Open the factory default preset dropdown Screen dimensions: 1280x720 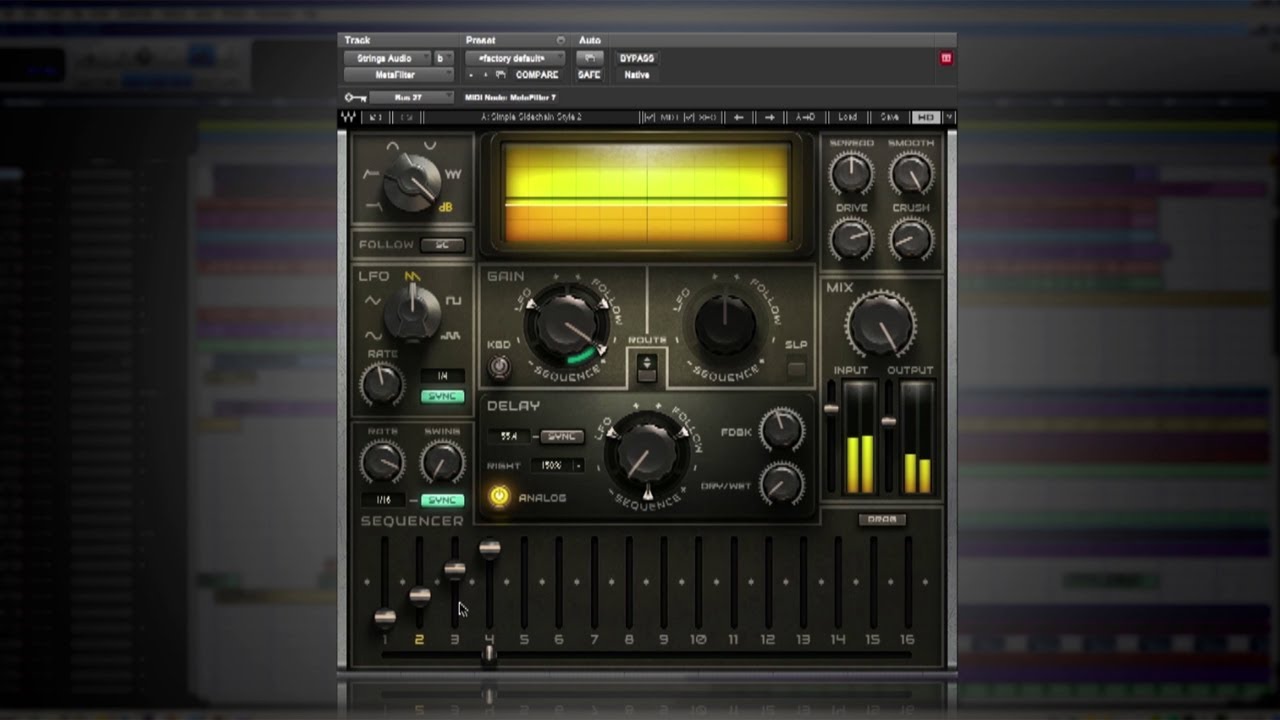click(512, 58)
